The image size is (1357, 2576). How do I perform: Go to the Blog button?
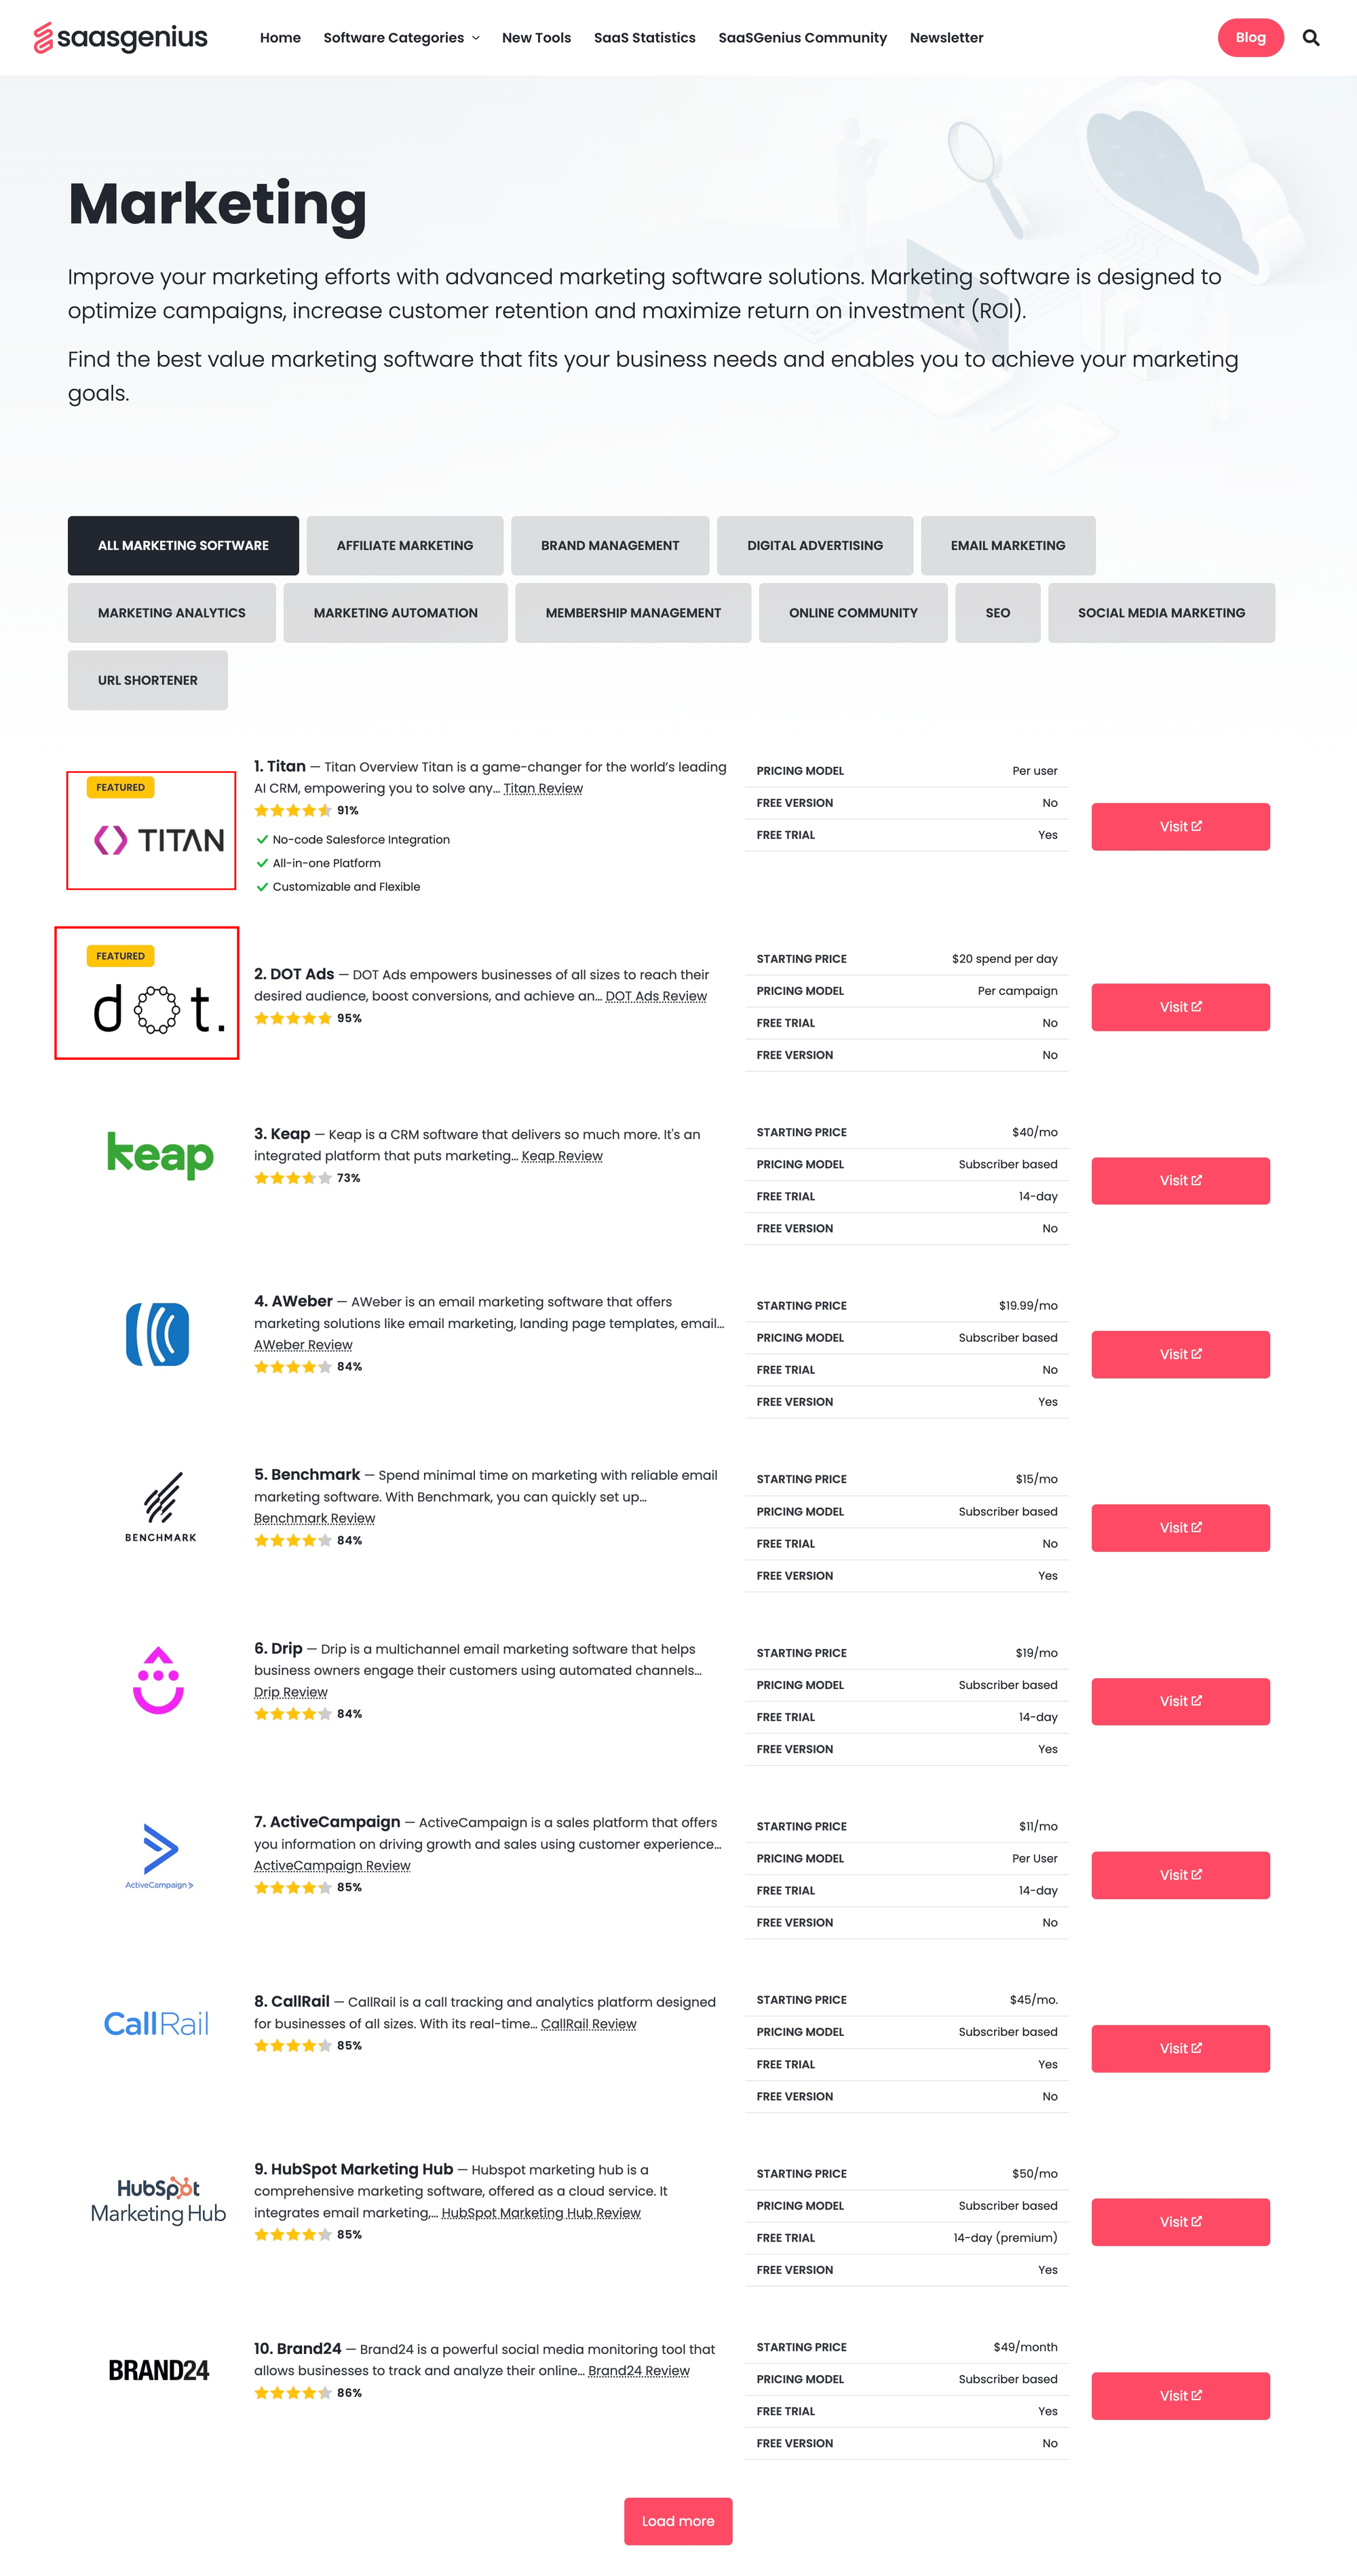coord(1250,38)
